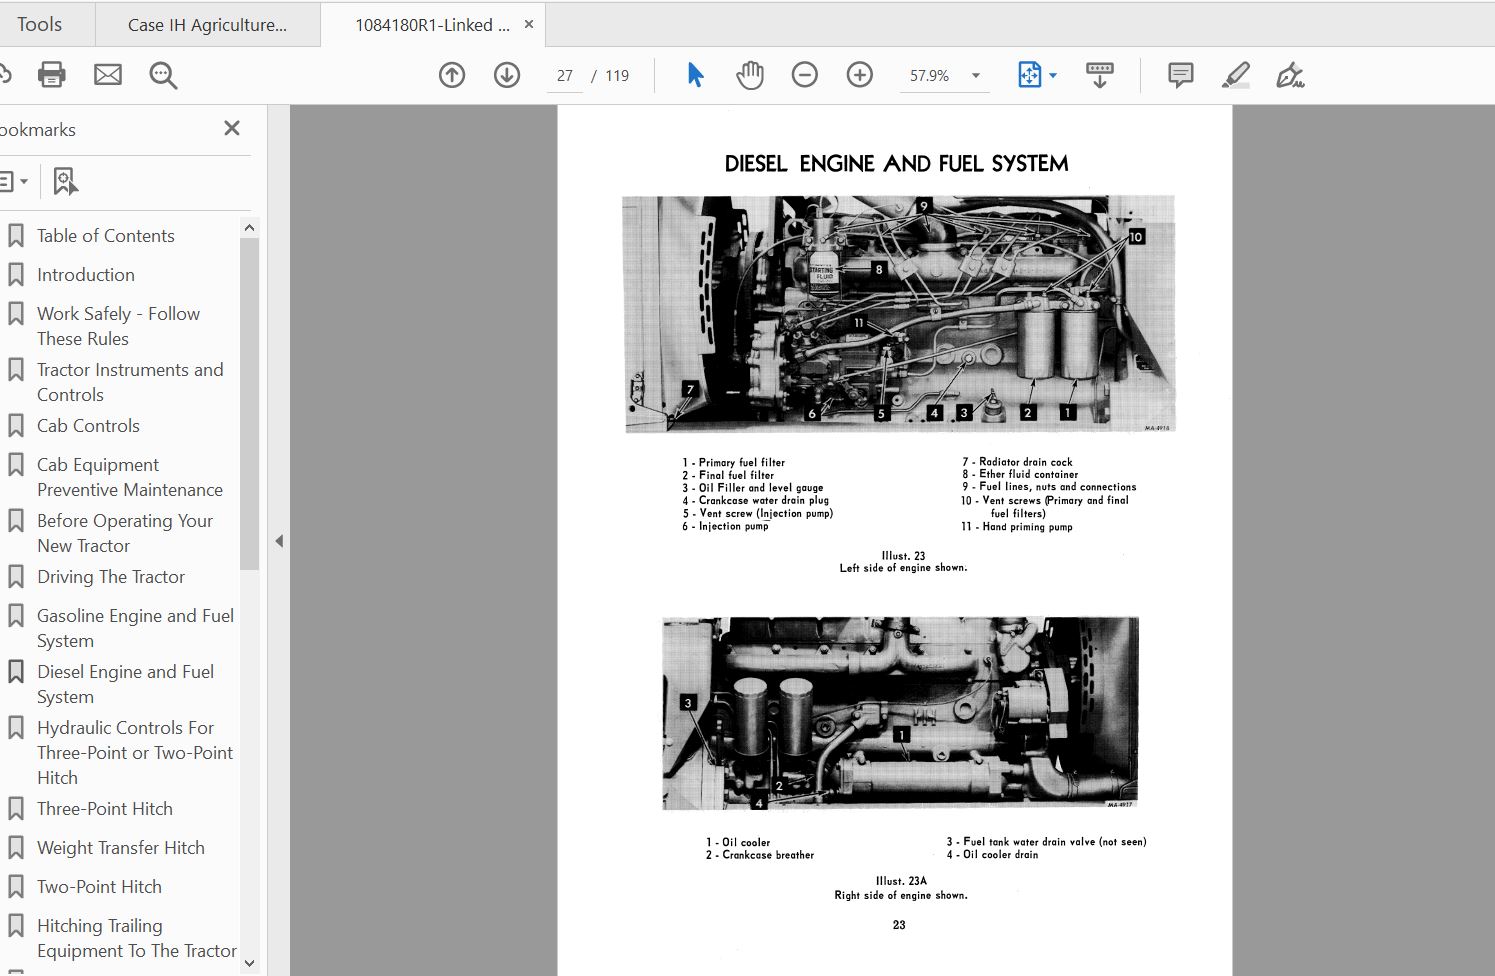Click the Illust. 23A right side engine photo
Image resolution: width=1495 pixels, height=976 pixels.
900,713
